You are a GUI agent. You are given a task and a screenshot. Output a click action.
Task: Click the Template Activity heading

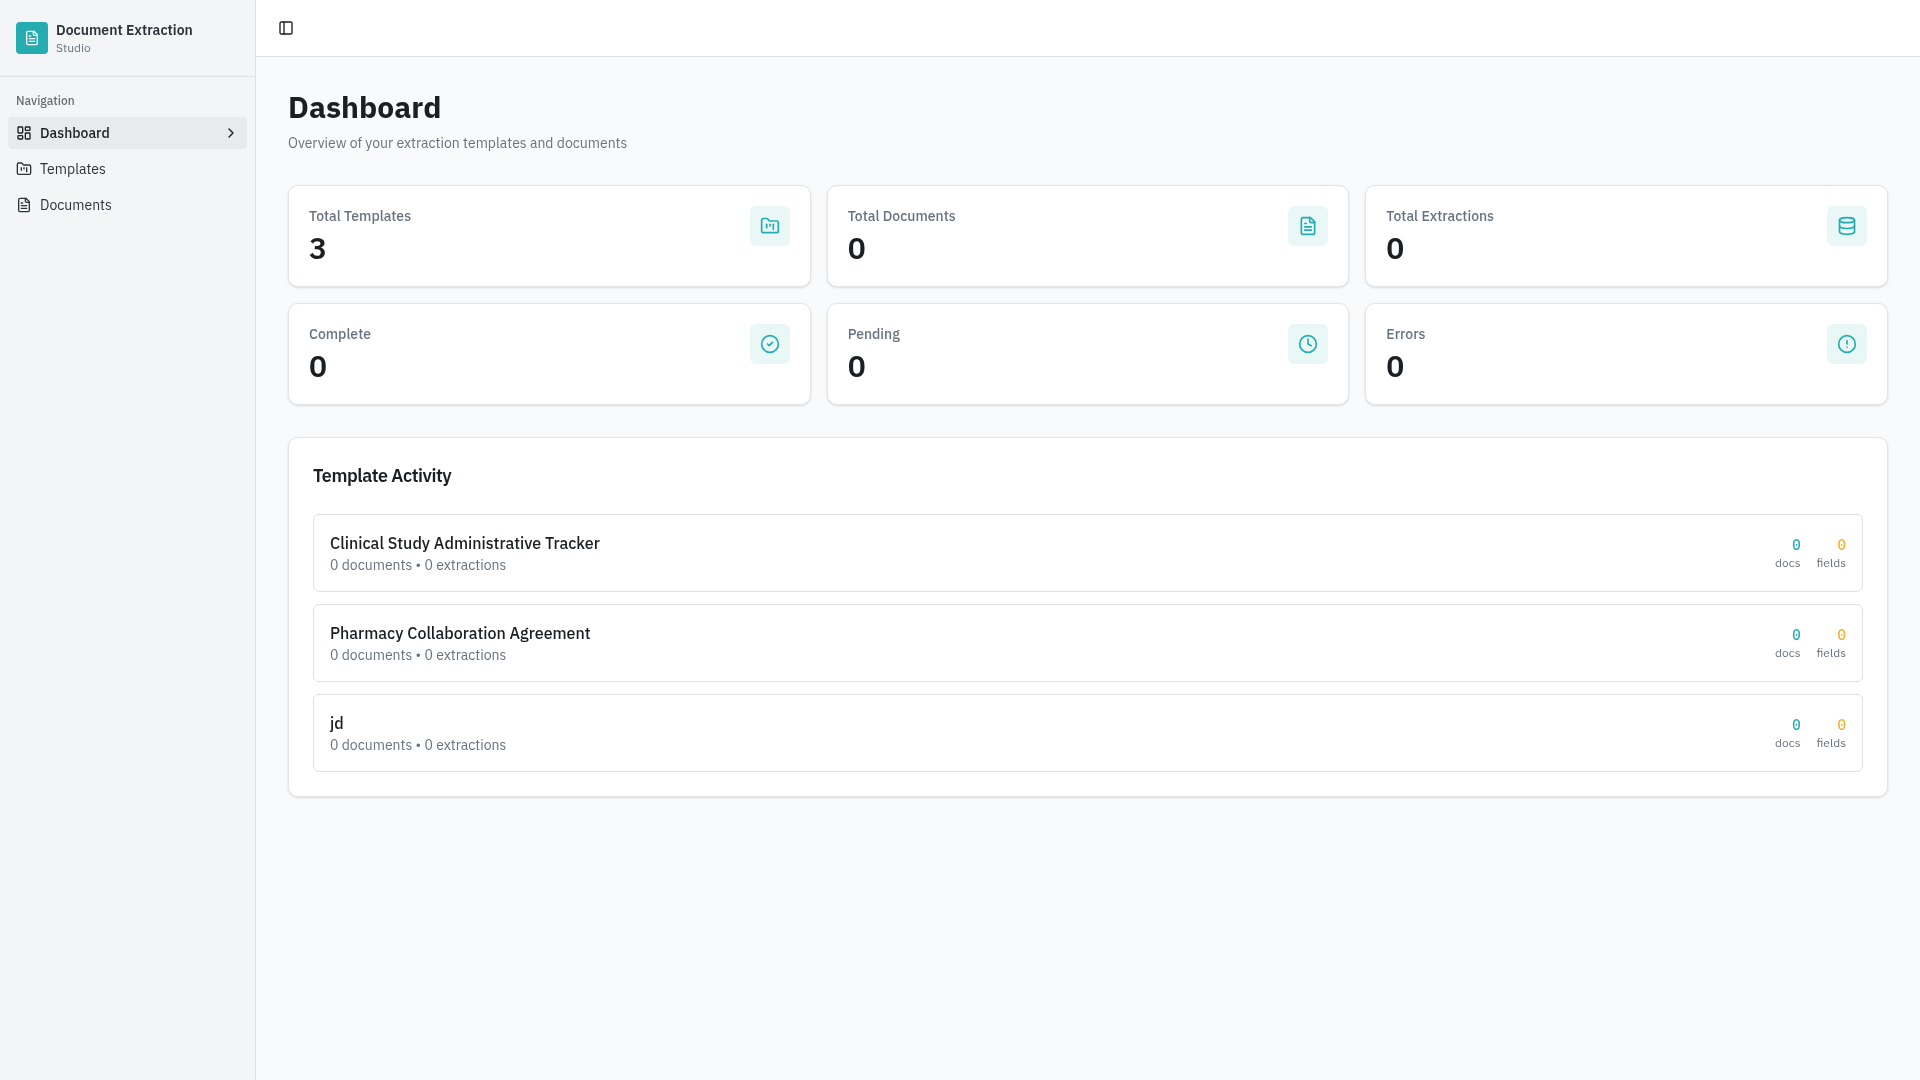[382, 476]
